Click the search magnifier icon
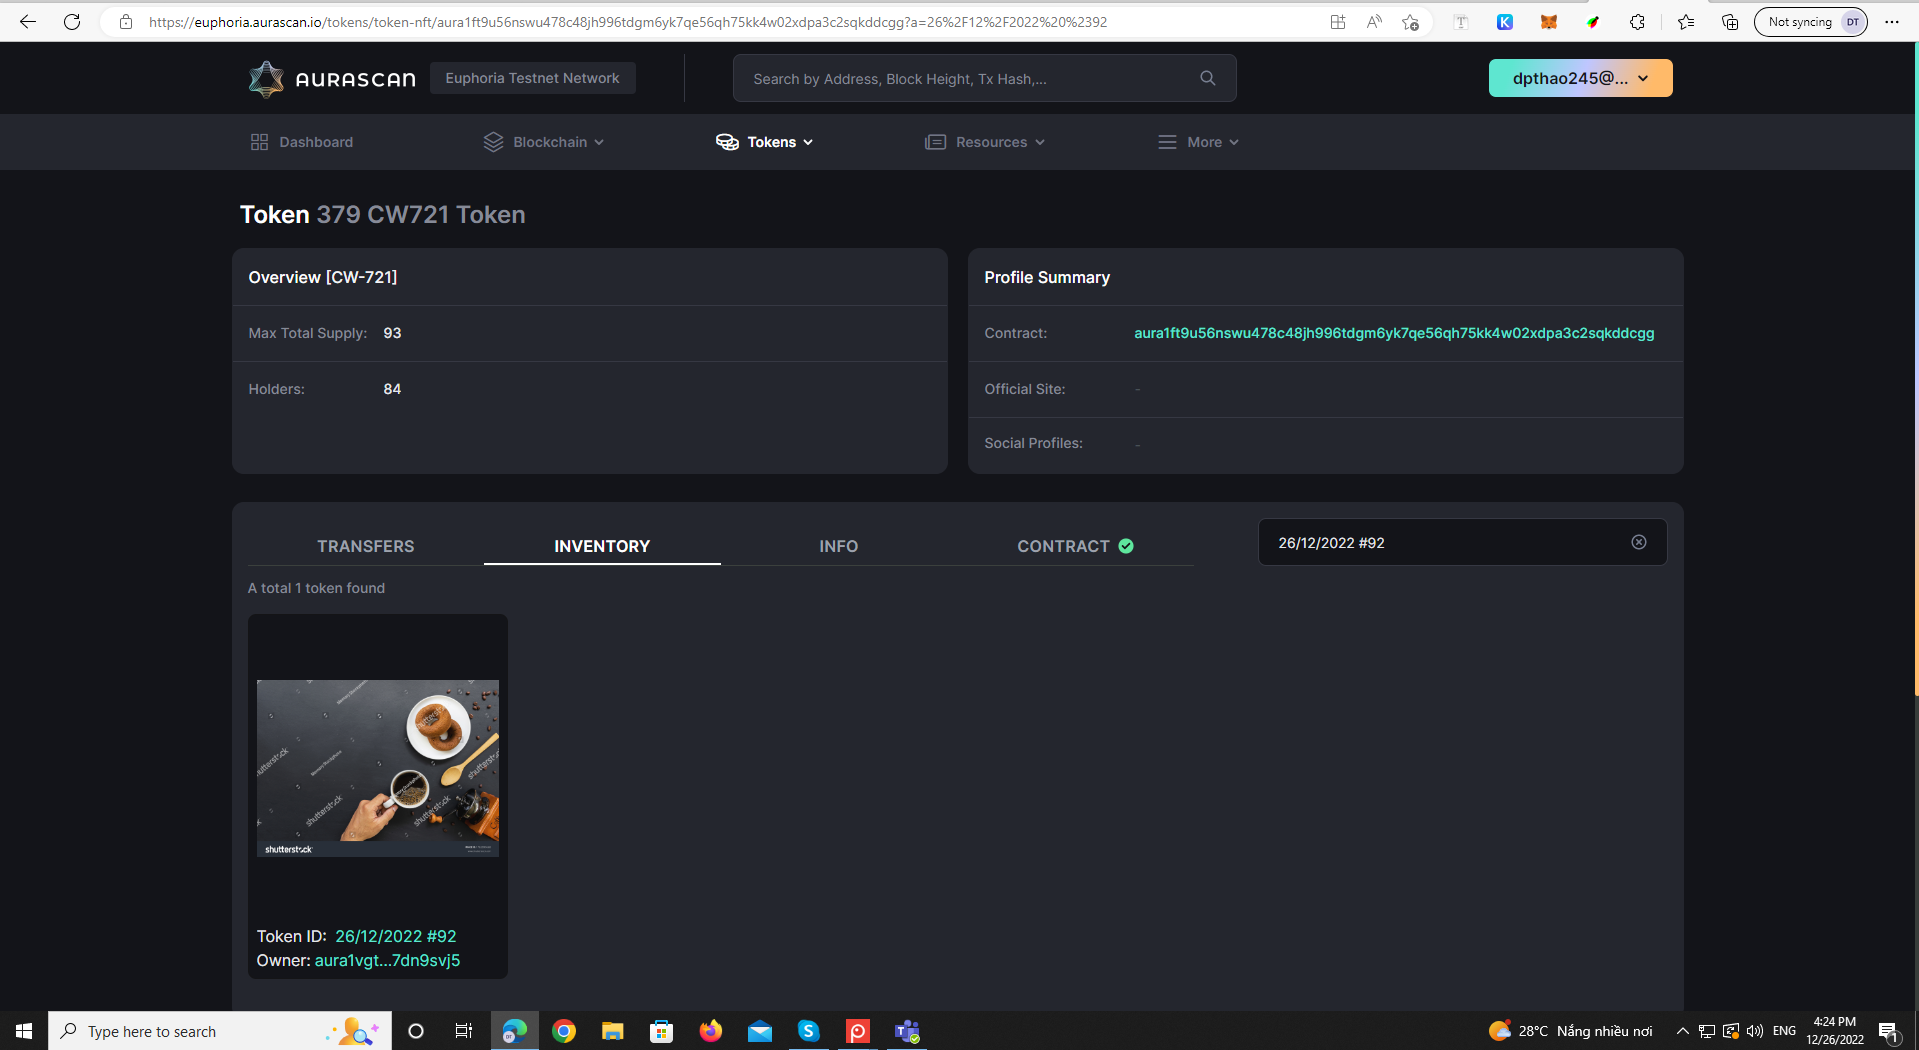Viewport: 1919px width, 1050px height. (1207, 77)
